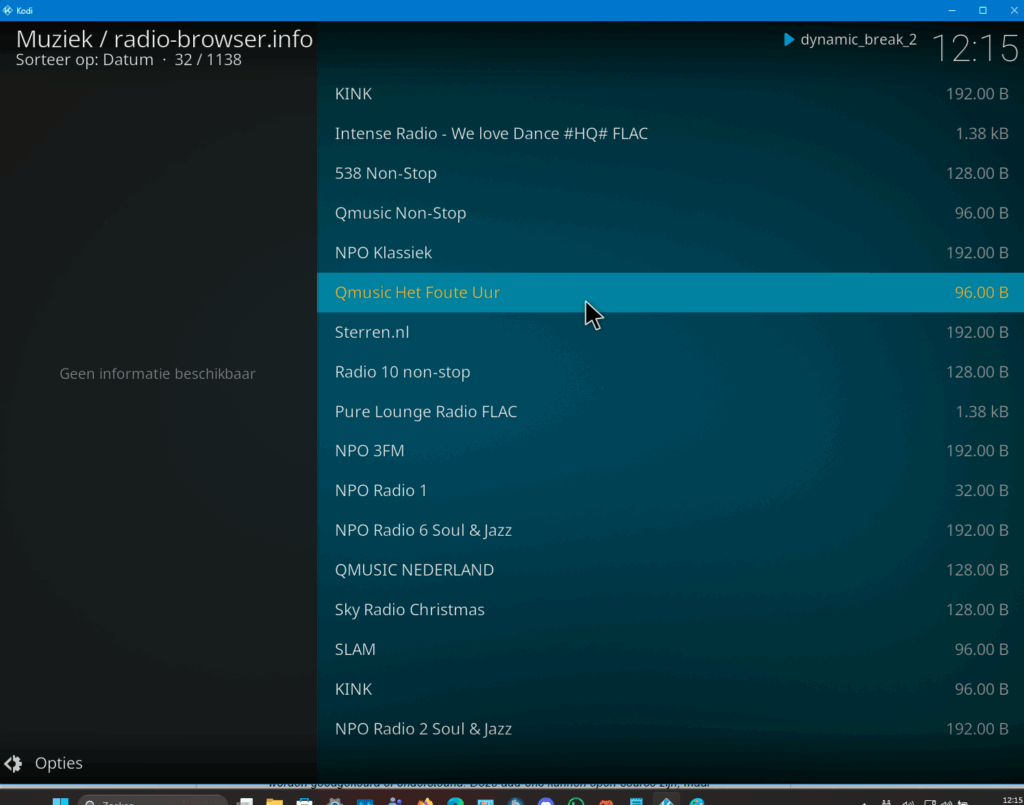This screenshot has height=805, width=1024.
Task: Open the Opties gear icon
Action: click(13, 764)
